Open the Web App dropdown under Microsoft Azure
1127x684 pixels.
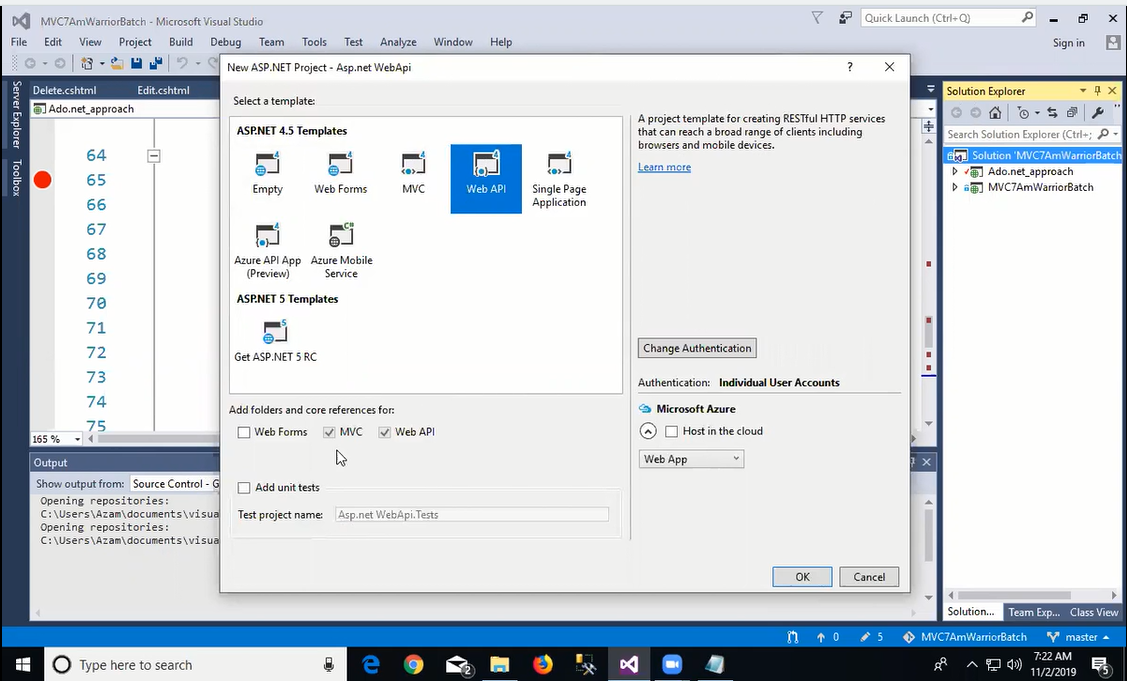point(691,459)
